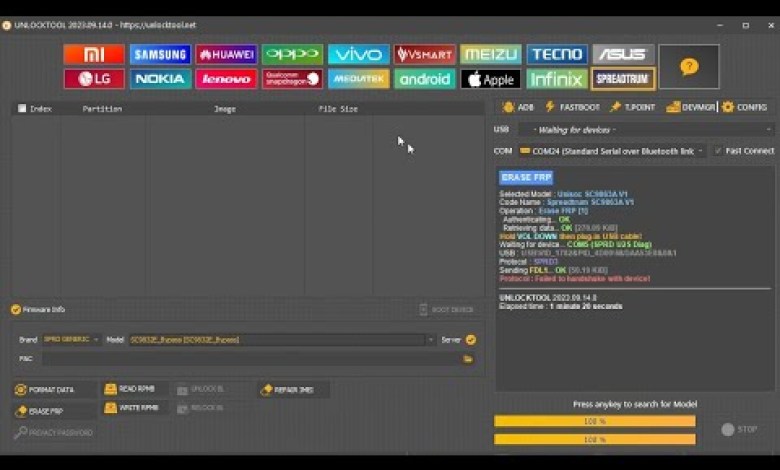Browse for PAC file via folder icon
The image size is (780, 470).
pyautogui.click(x=468, y=359)
